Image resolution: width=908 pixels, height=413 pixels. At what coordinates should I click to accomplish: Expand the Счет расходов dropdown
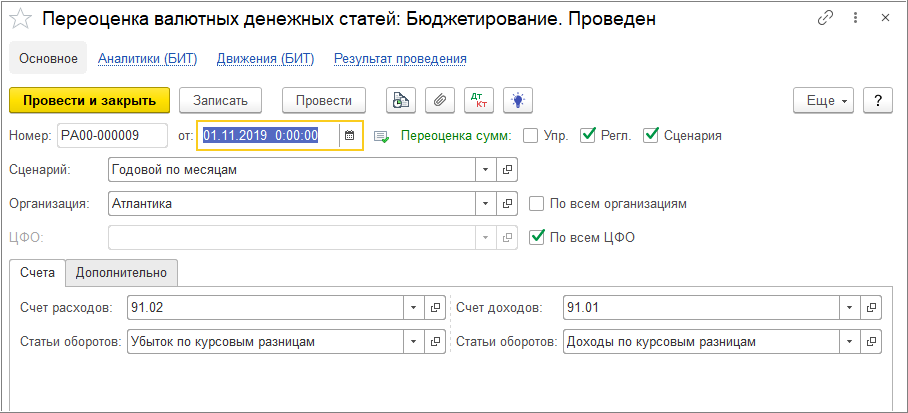coord(413,308)
